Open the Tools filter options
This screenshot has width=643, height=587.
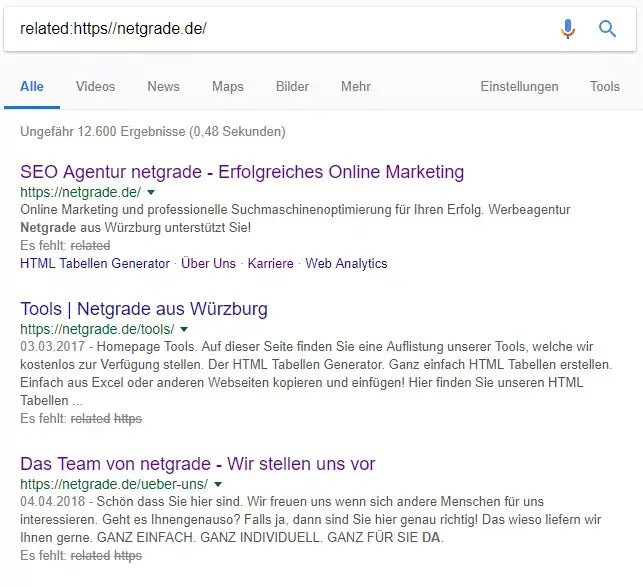tap(604, 87)
